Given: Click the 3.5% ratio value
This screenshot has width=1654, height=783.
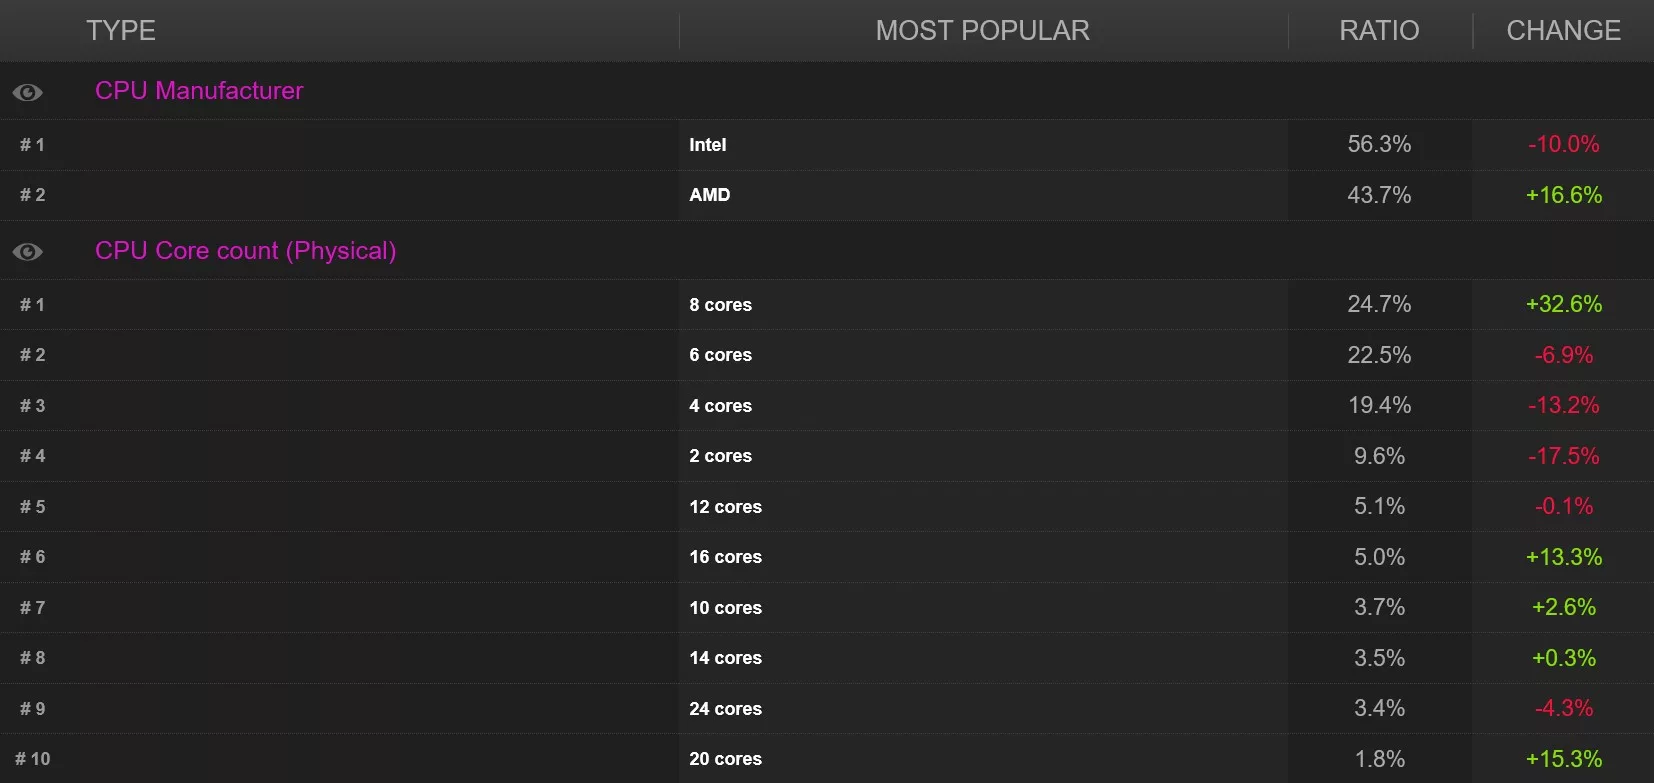Looking at the screenshot, I should 1379,658.
